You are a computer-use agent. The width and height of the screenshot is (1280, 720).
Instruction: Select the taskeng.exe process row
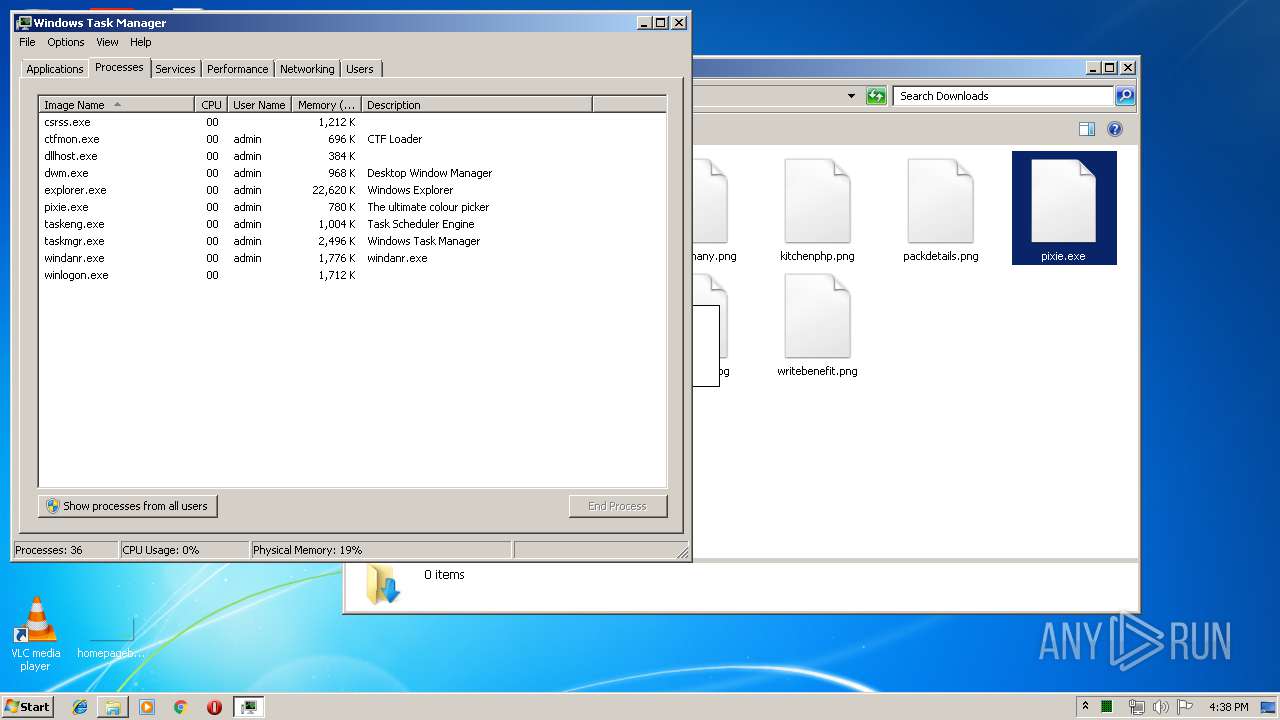(352, 224)
